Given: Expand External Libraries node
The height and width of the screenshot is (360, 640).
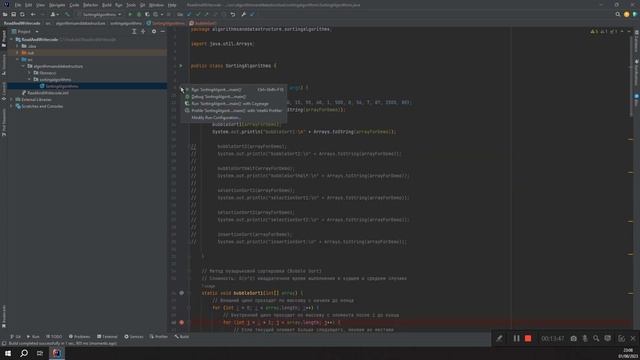Looking at the screenshot, I should [x=12, y=100].
